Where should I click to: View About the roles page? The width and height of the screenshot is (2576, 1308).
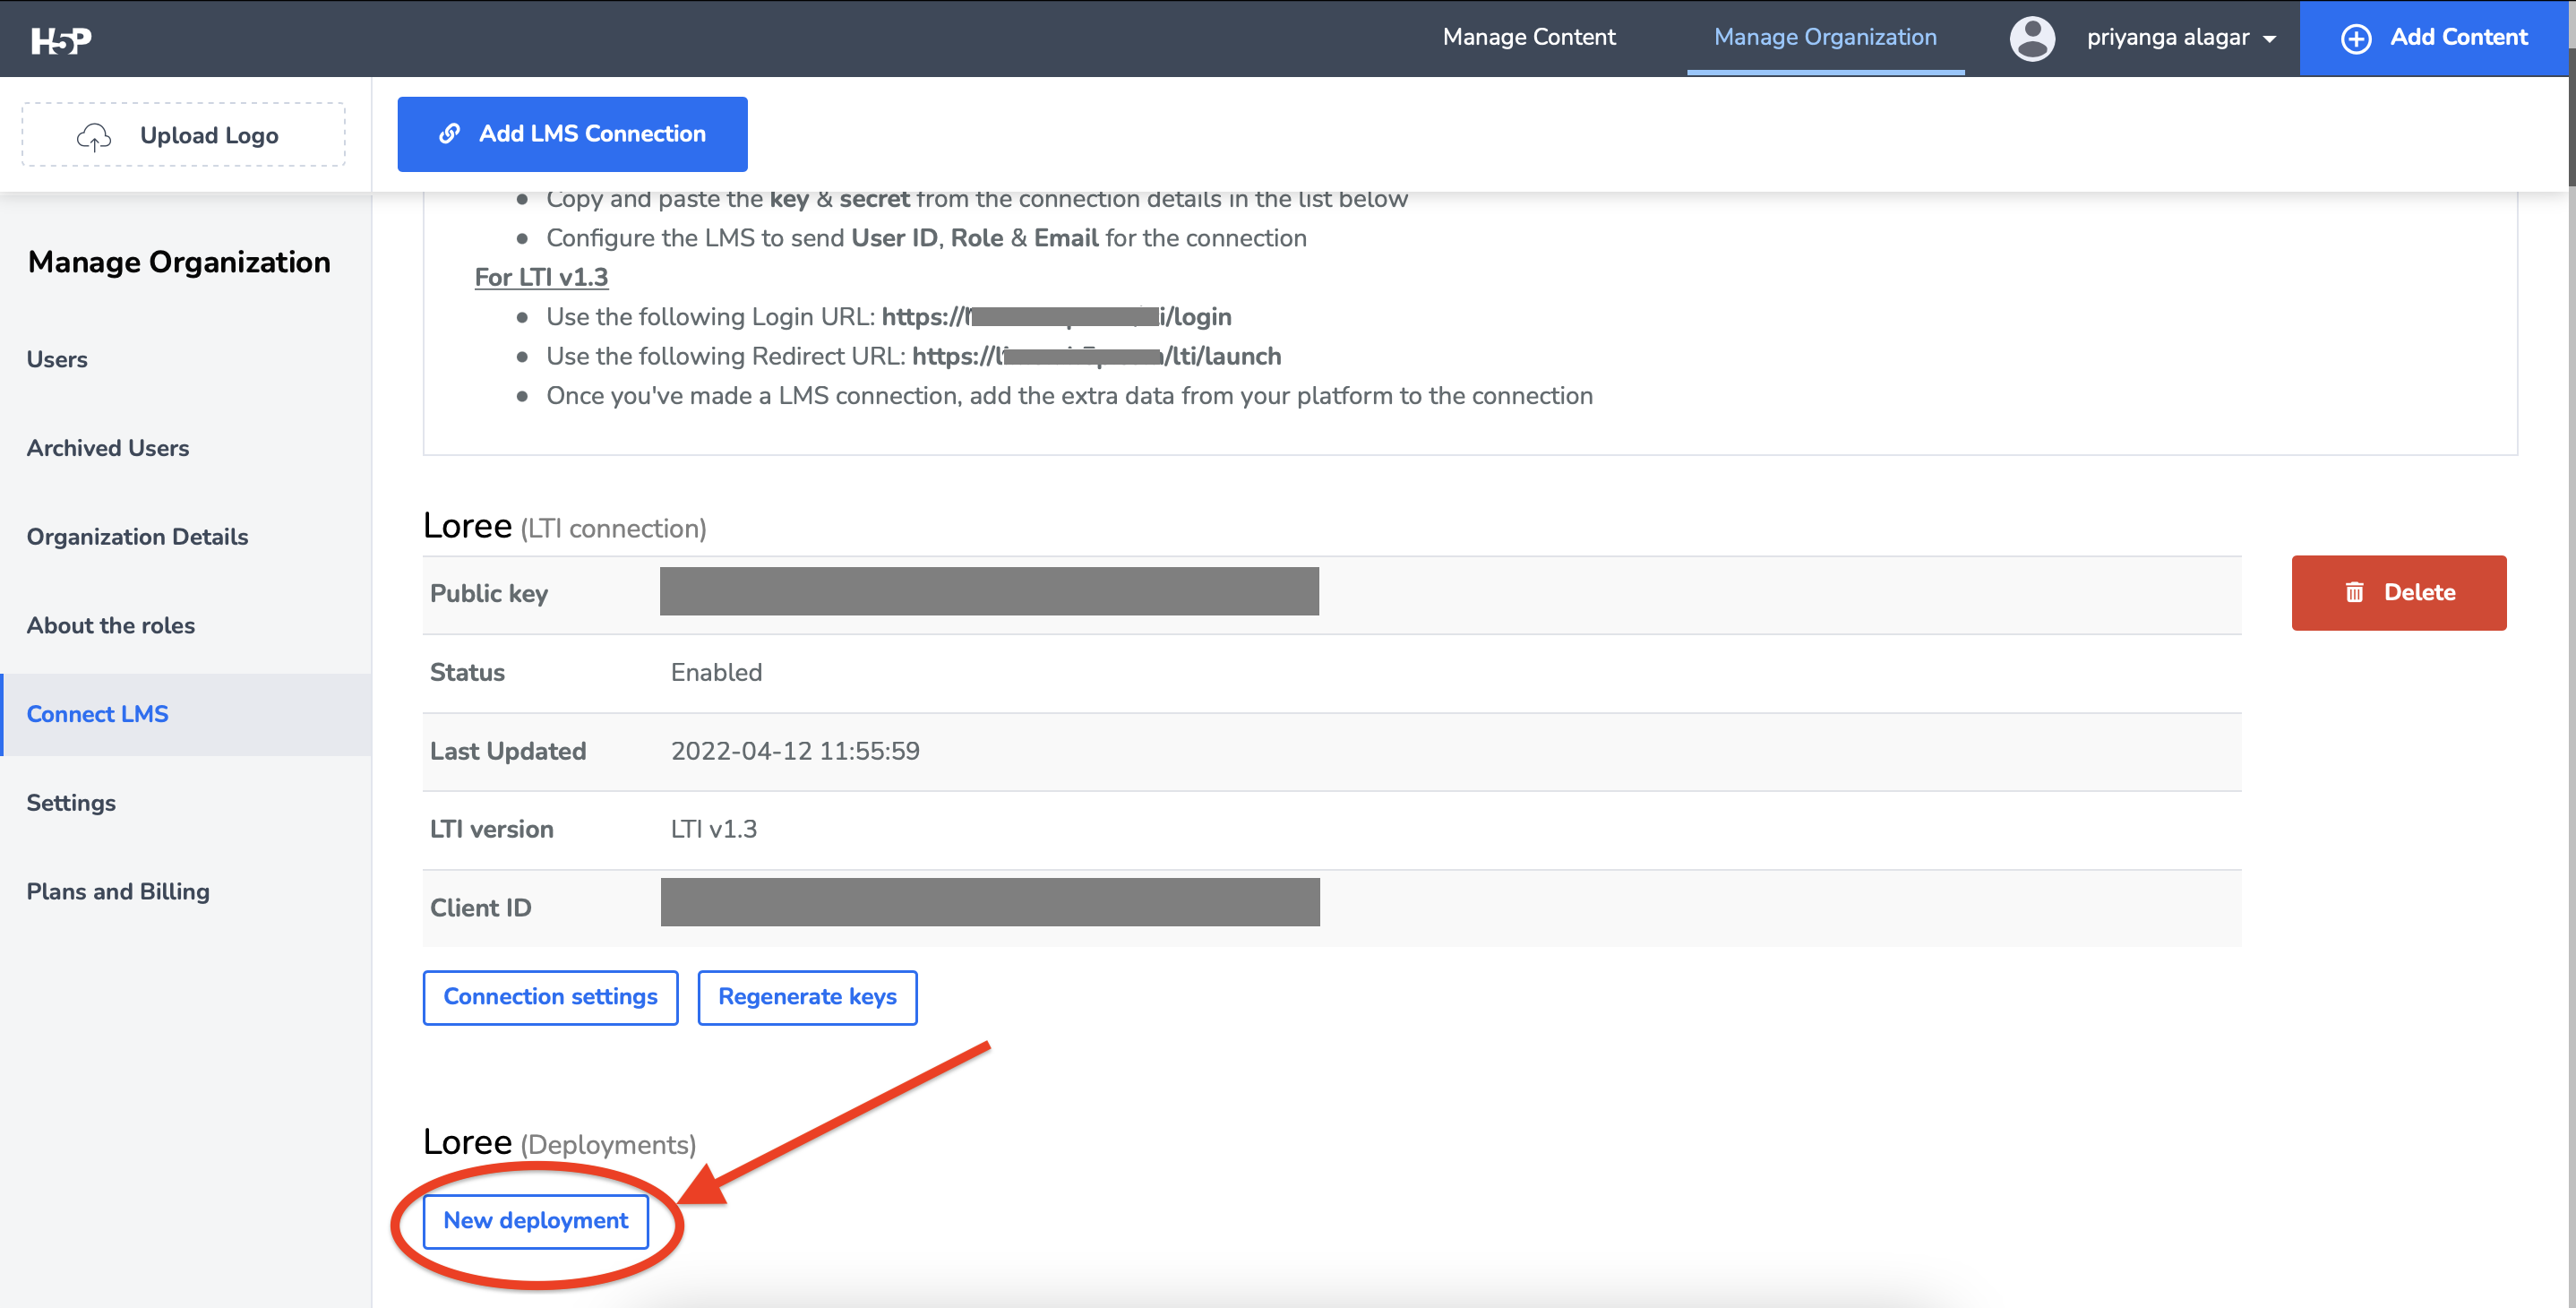(x=111, y=625)
